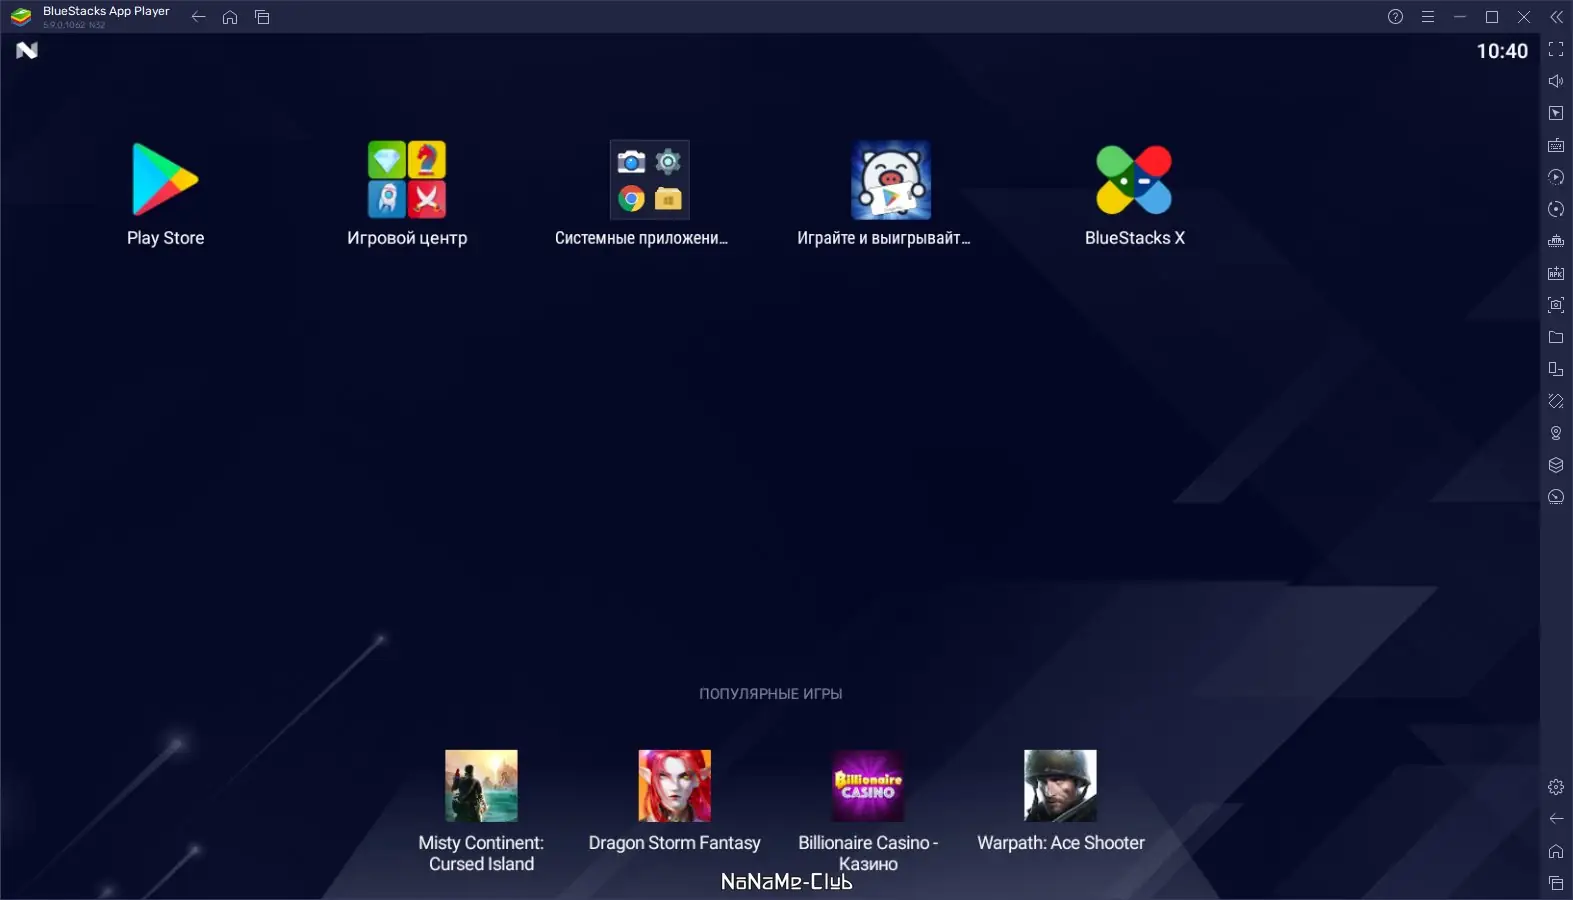
Task: Take a screenshot with camera icon
Action: click(1556, 305)
